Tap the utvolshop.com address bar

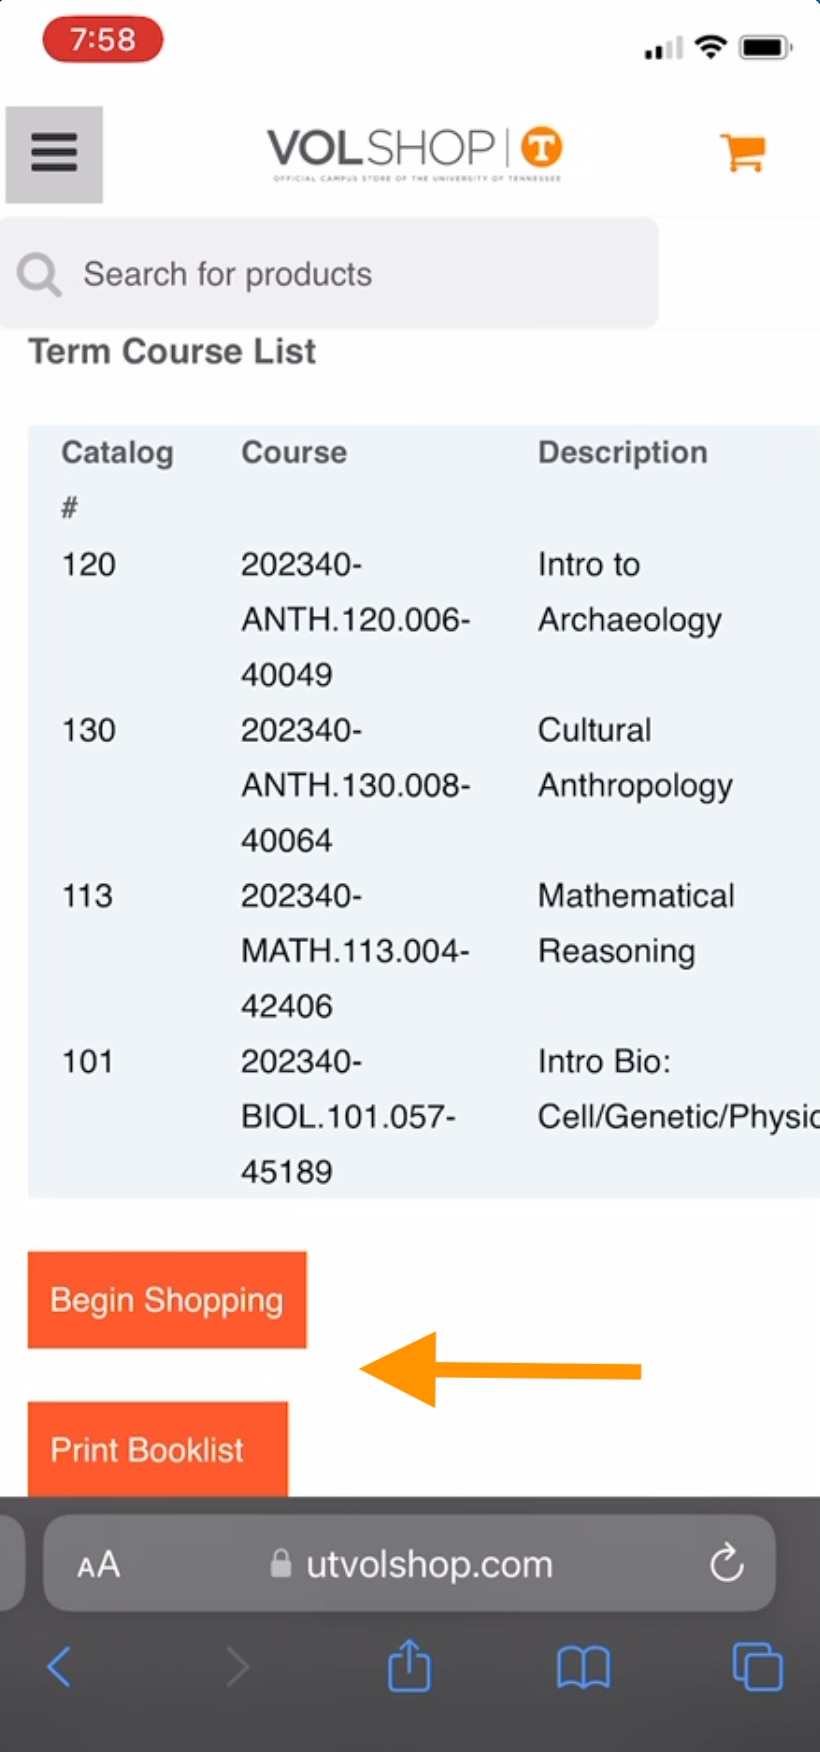(x=409, y=1563)
